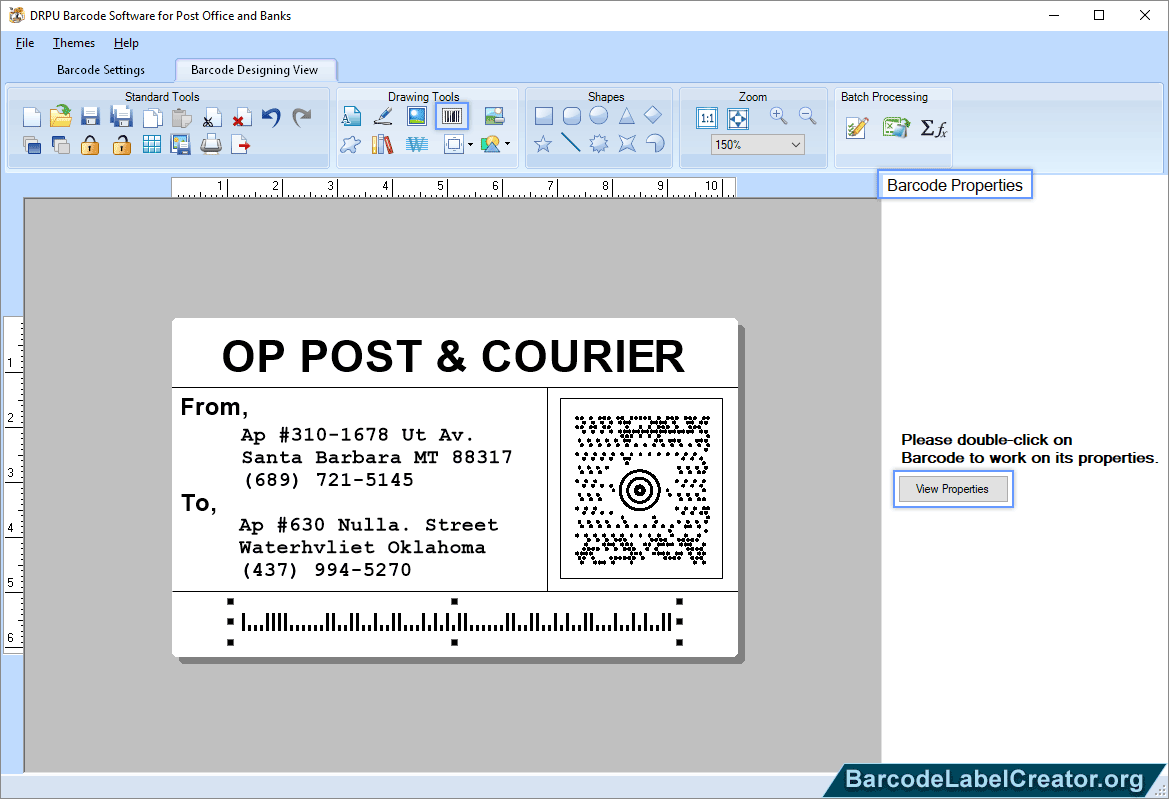The image size is (1169, 799).
Task: Select the line drawing tool
Action: (570, 142)
